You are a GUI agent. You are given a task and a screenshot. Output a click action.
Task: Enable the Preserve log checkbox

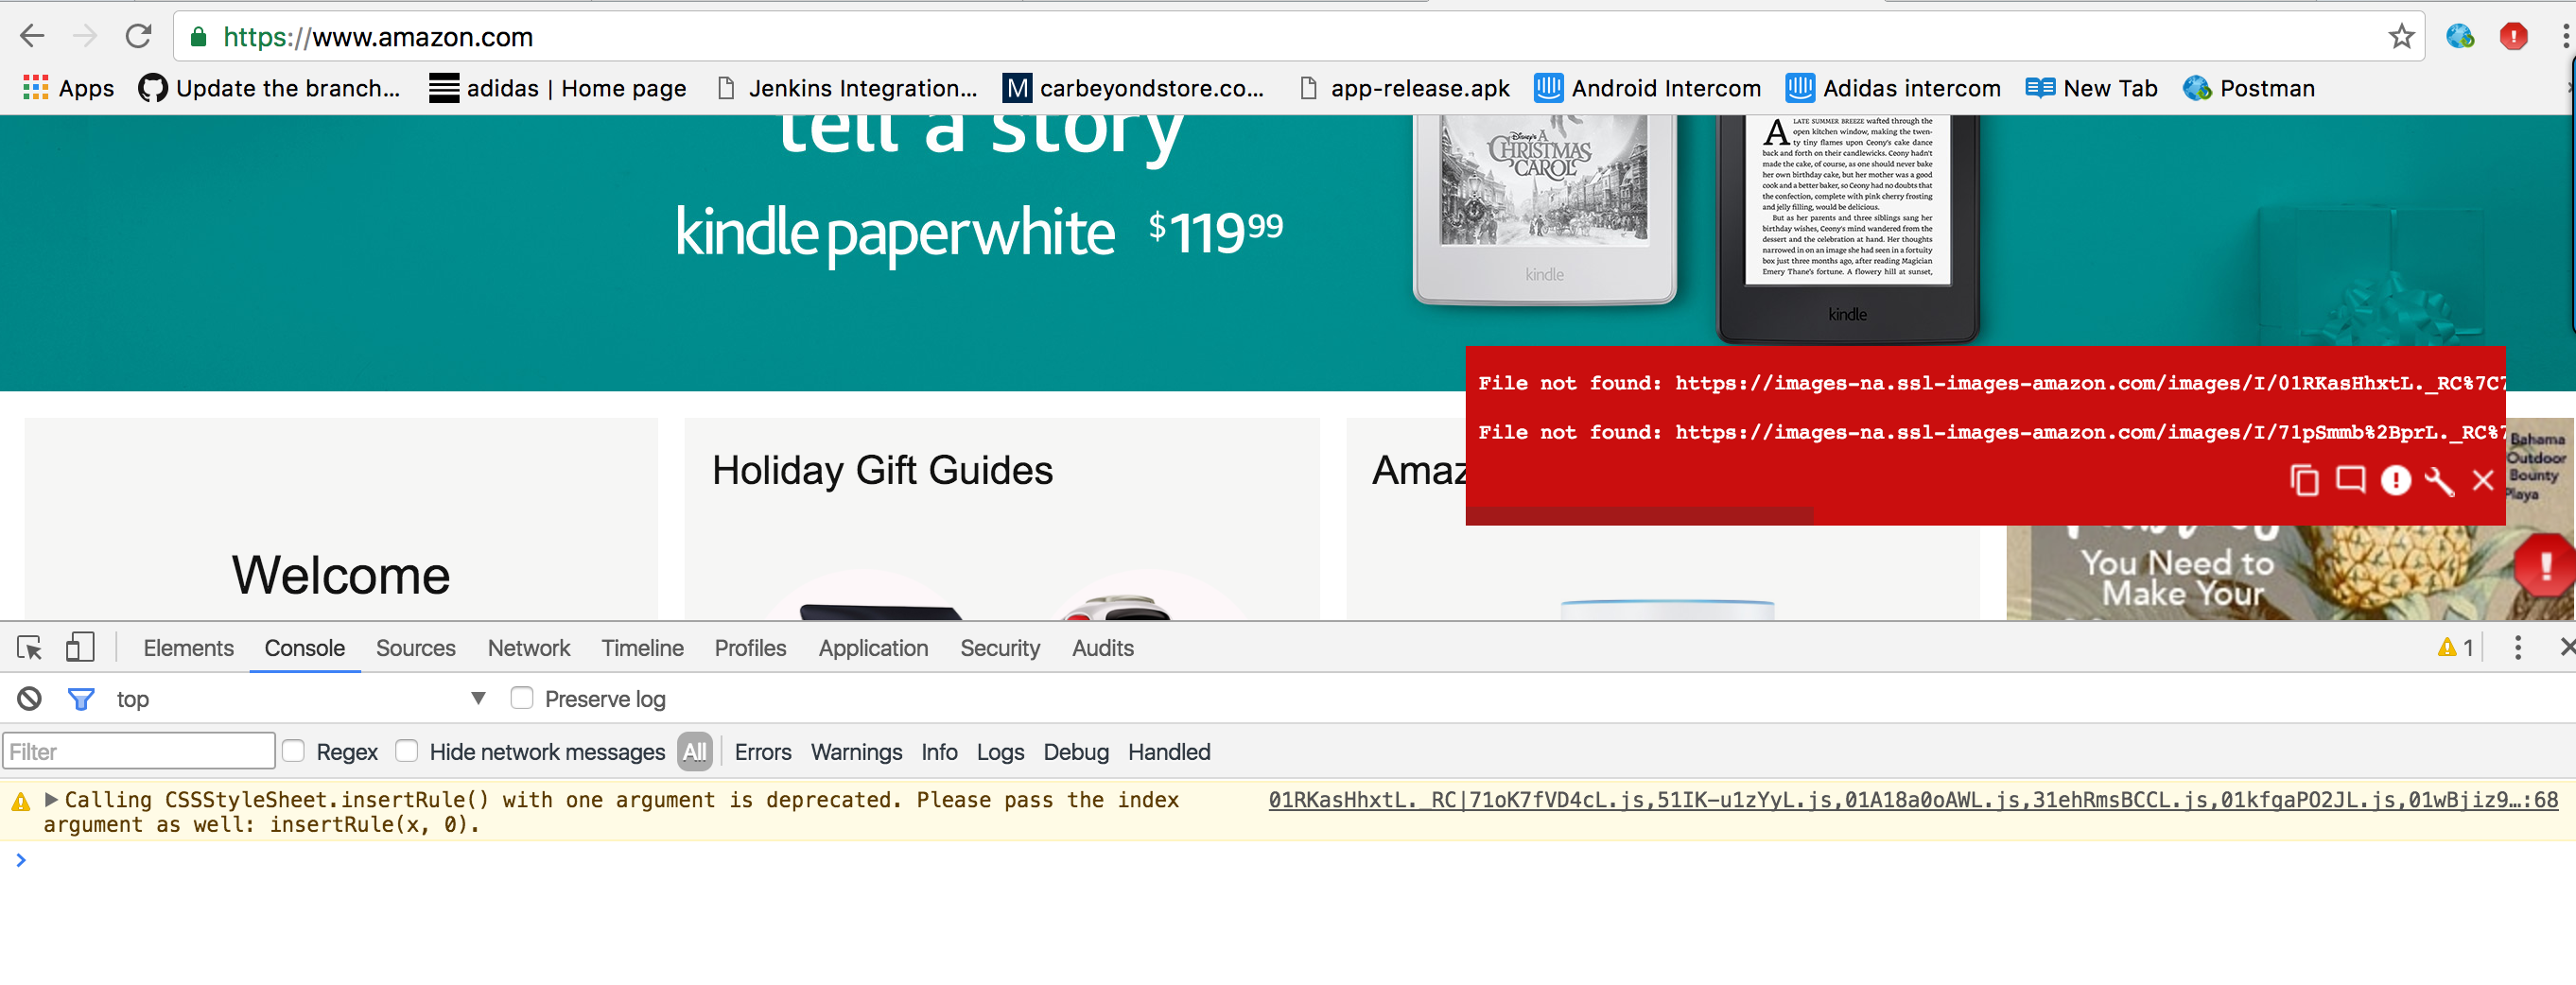[x=521, y=698]
